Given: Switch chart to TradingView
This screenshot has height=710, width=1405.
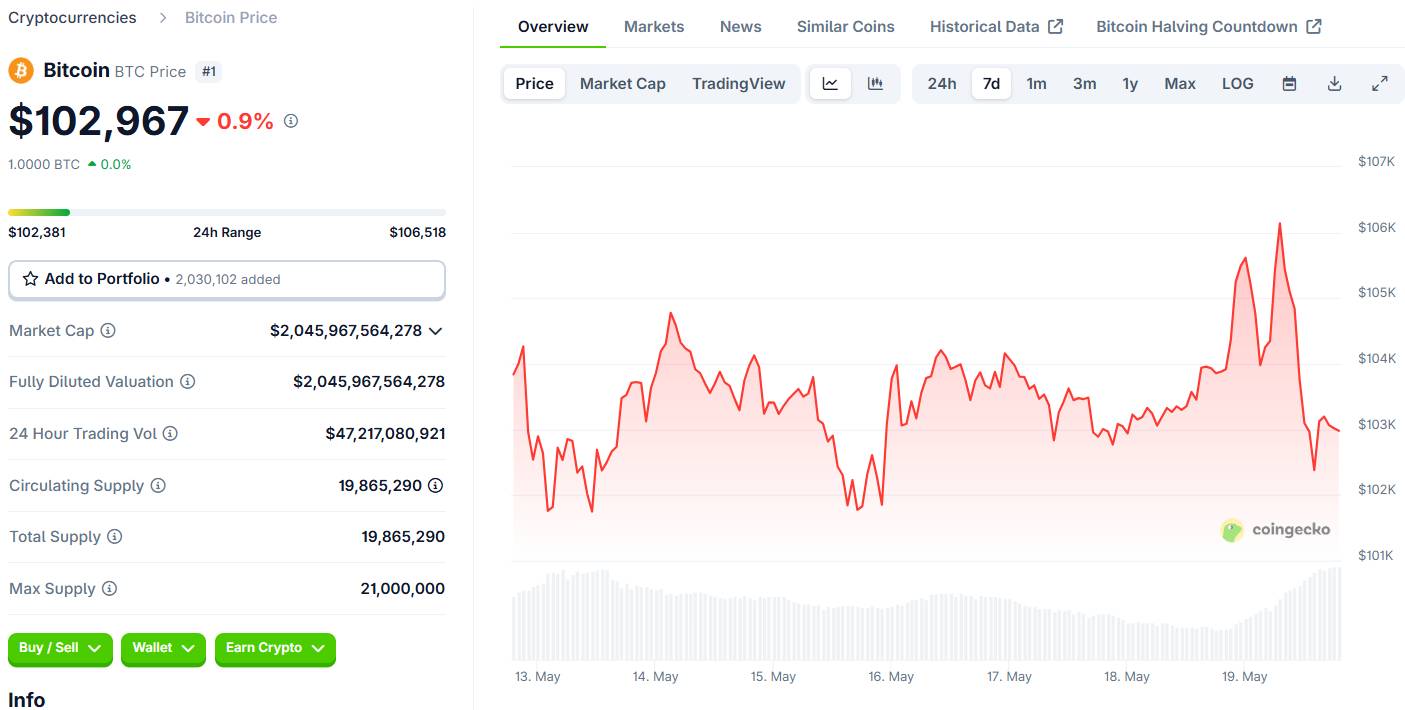Looking at the screenshot, I should (739, 84).
